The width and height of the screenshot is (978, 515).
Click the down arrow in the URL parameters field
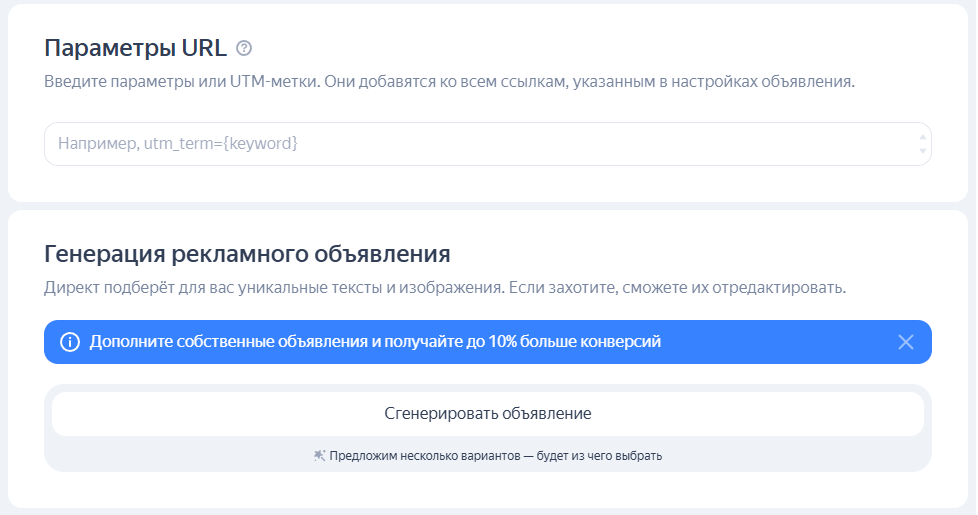tap(922, 151)
